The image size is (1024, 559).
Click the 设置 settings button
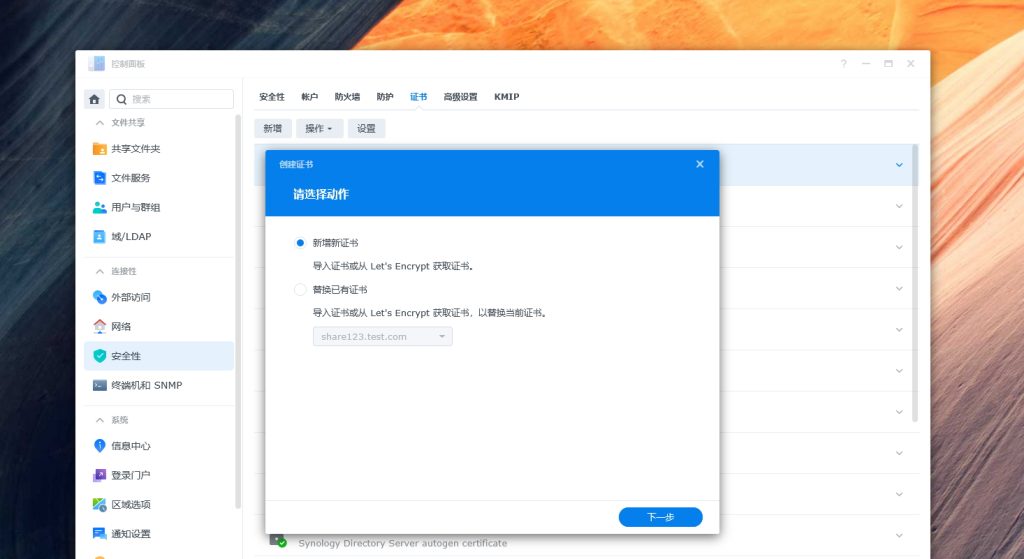pos(366,129)
